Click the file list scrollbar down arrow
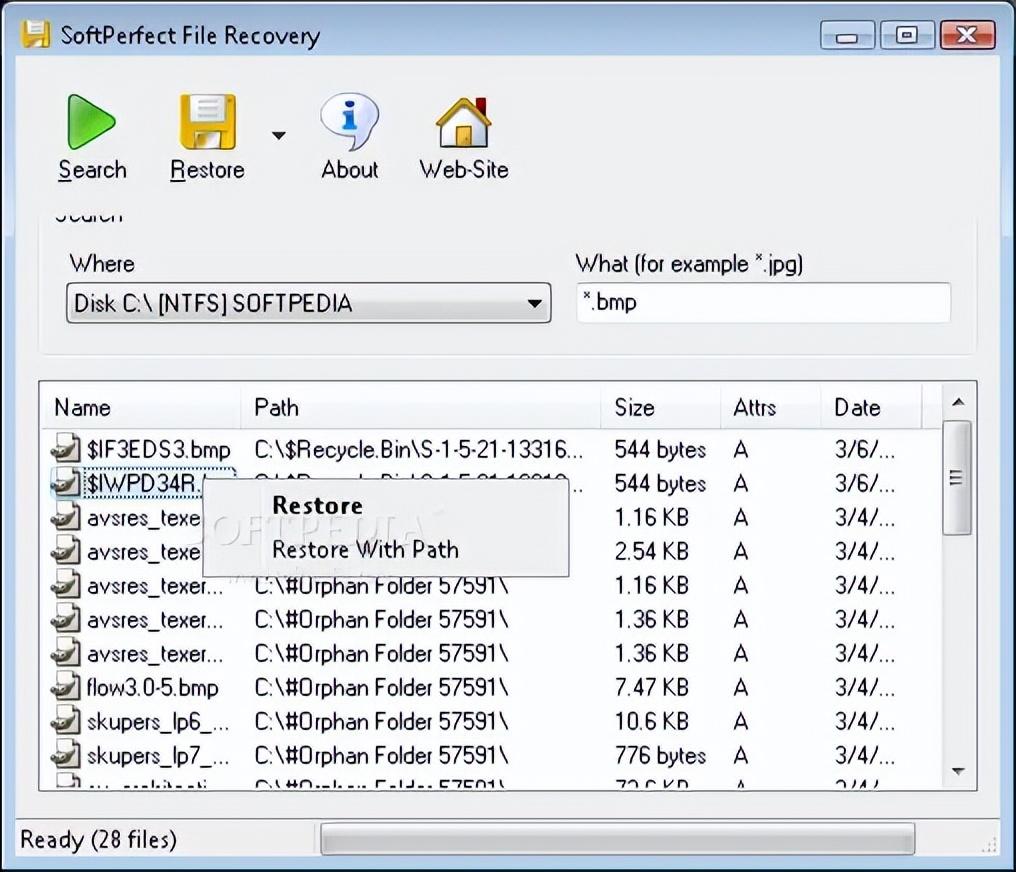Image resolution: width=1016 pixels, height=872 pixels. (x=958, y=771)
